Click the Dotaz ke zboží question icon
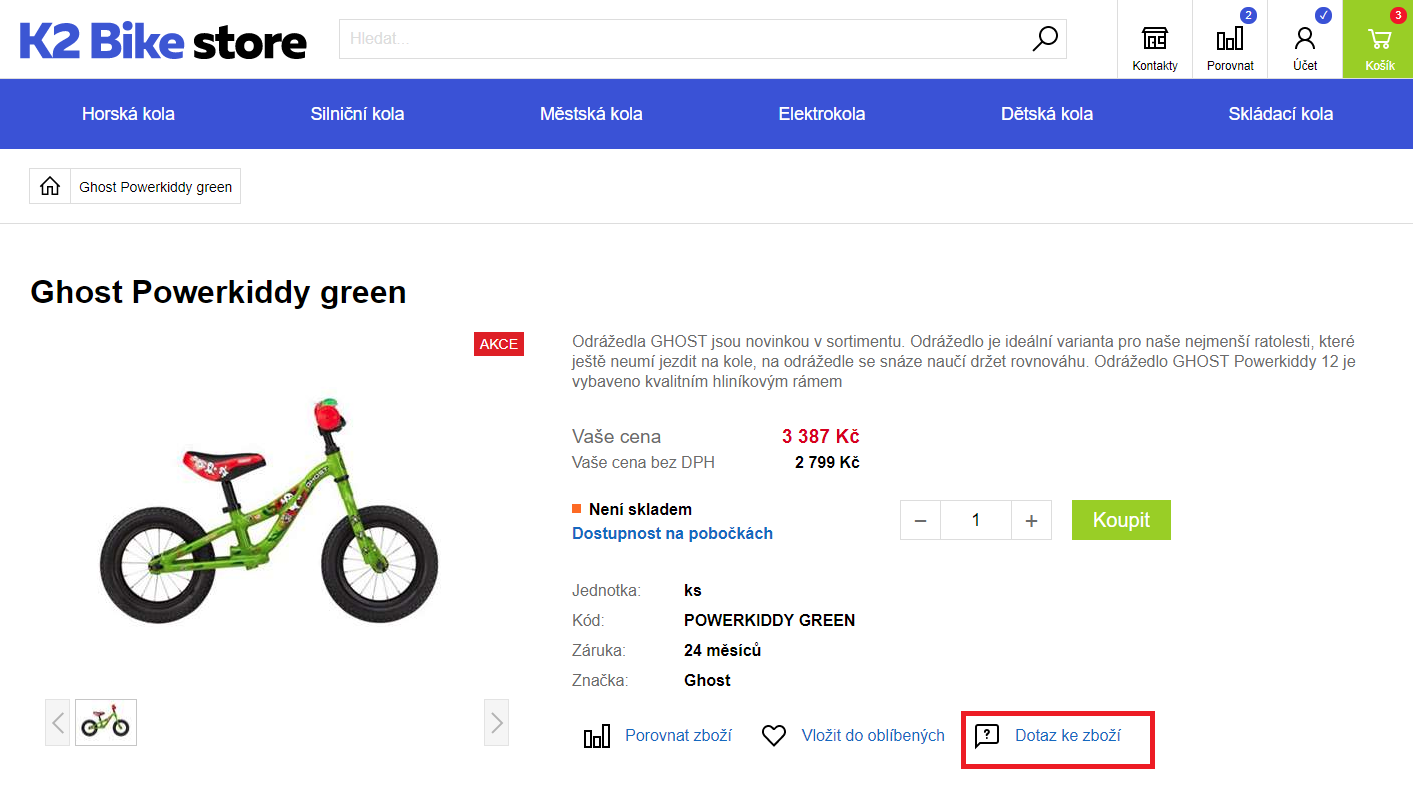 987,736
